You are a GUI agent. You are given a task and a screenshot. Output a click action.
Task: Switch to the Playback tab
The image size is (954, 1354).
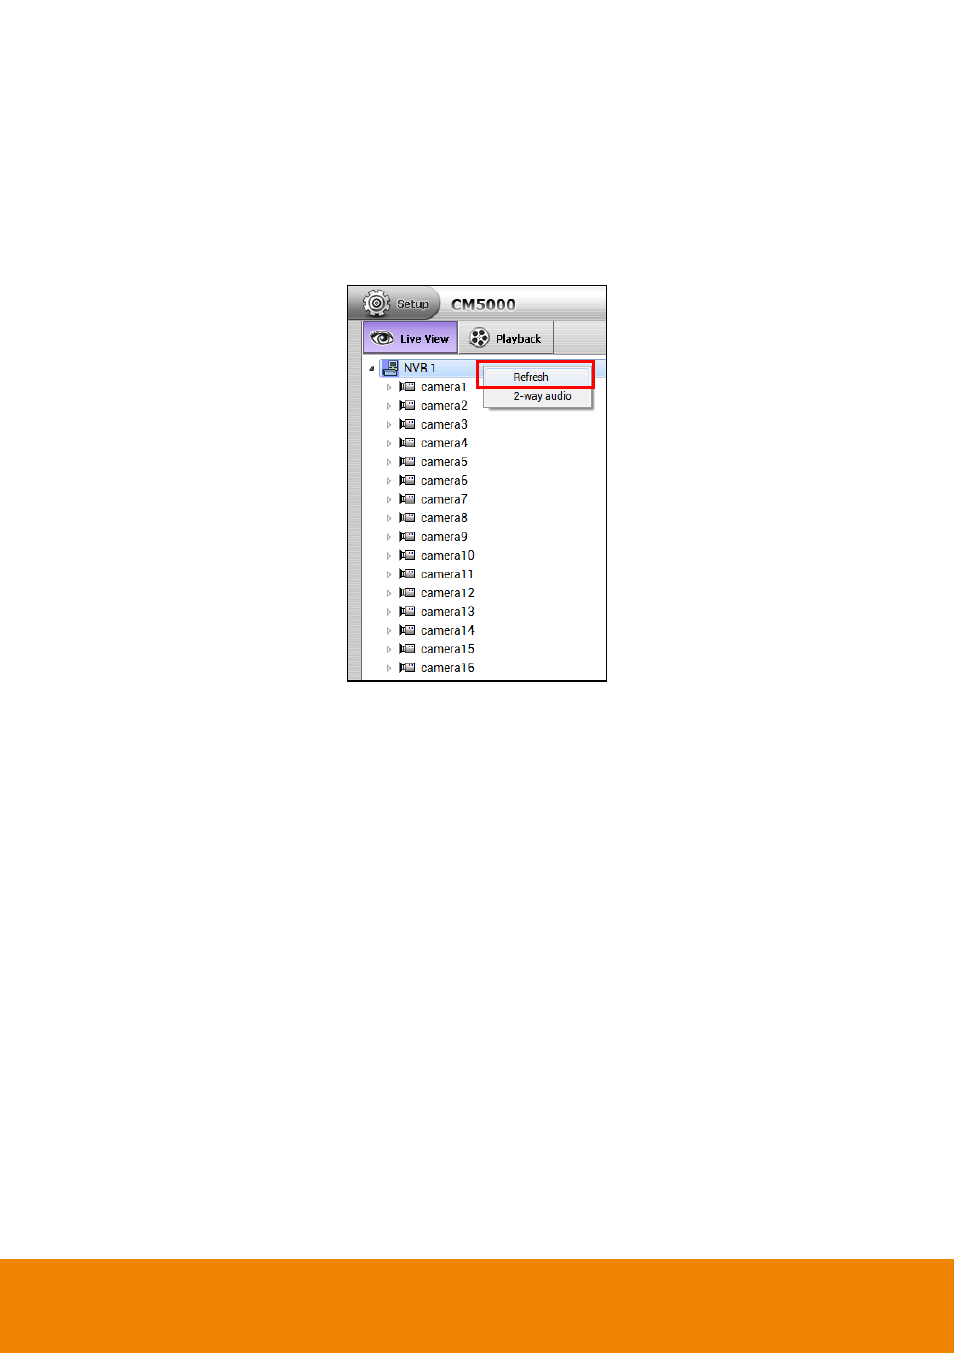click(x=506, y=338)
